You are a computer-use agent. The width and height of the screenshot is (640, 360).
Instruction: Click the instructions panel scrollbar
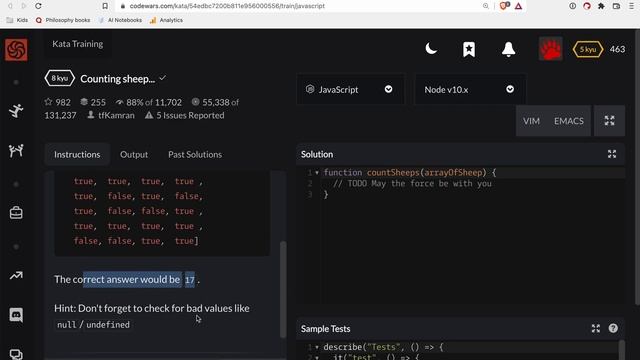(x=283, y=289)
